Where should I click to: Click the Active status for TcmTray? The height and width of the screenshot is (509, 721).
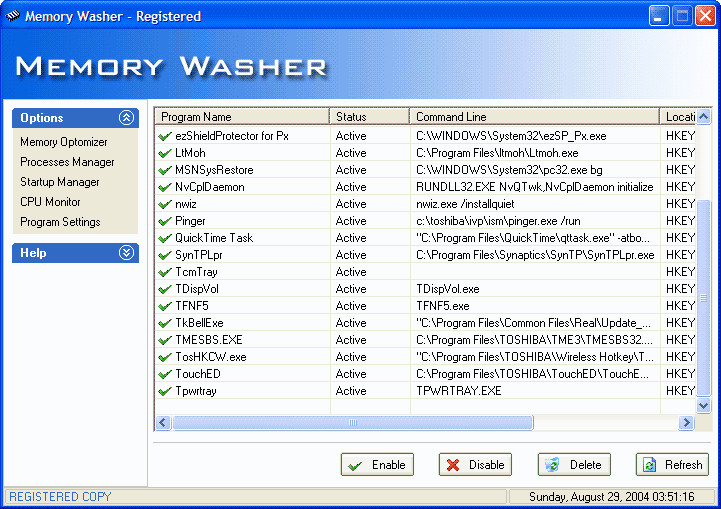pyautogui.click(x=351, y=272)
